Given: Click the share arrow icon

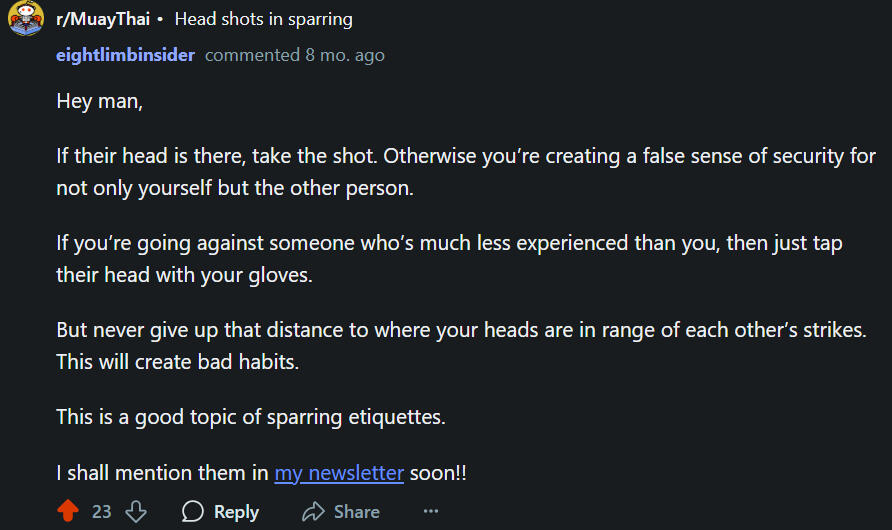Looking at the screenshot, I should (x=313, y=511).
